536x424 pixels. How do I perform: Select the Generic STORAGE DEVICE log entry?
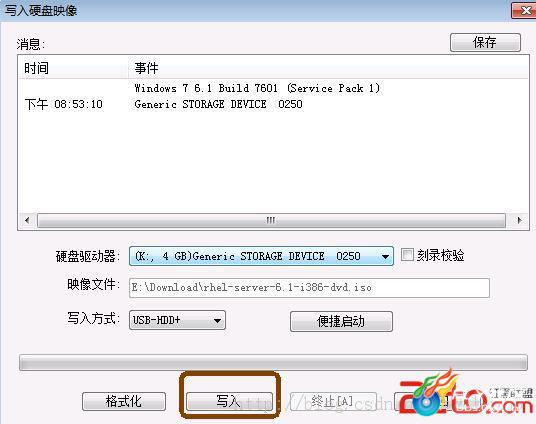(x=218, y=104)
